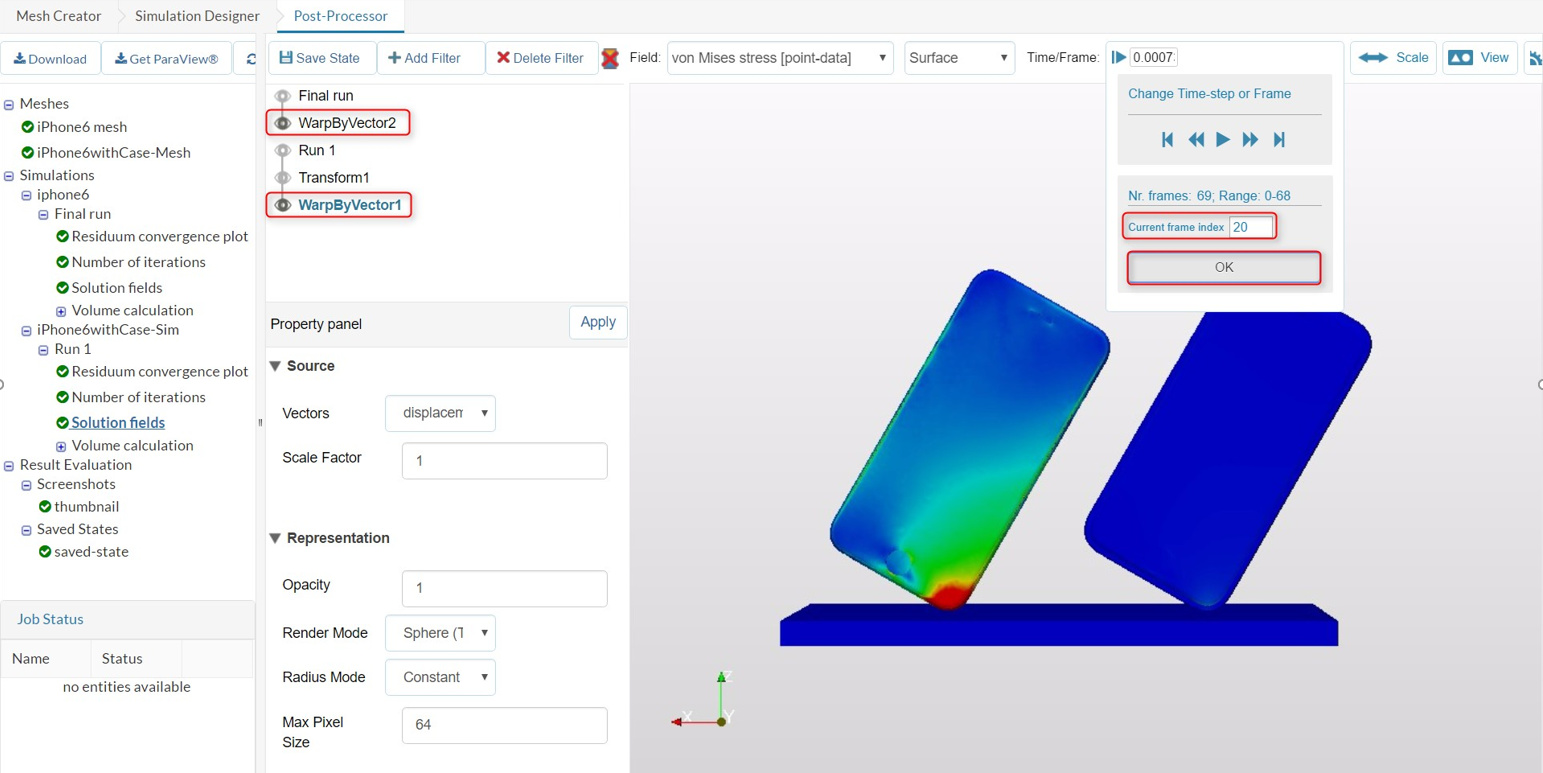Open Solution fields under Final run
This screenshot has height=773, width=1543.
117,288
